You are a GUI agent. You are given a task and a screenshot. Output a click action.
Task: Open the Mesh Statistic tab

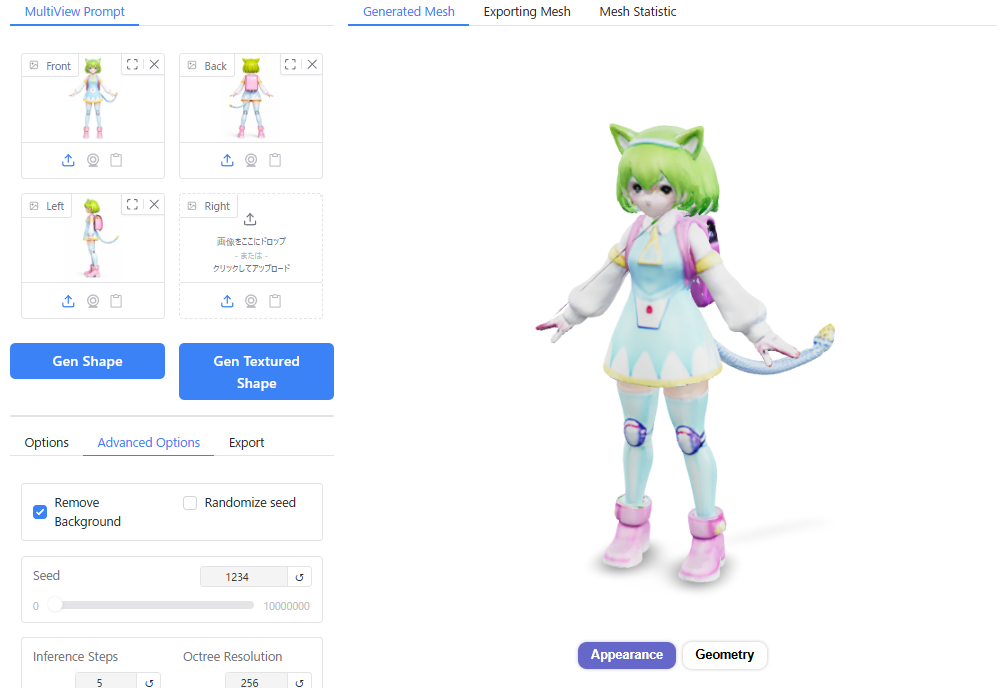pos(637,12)
